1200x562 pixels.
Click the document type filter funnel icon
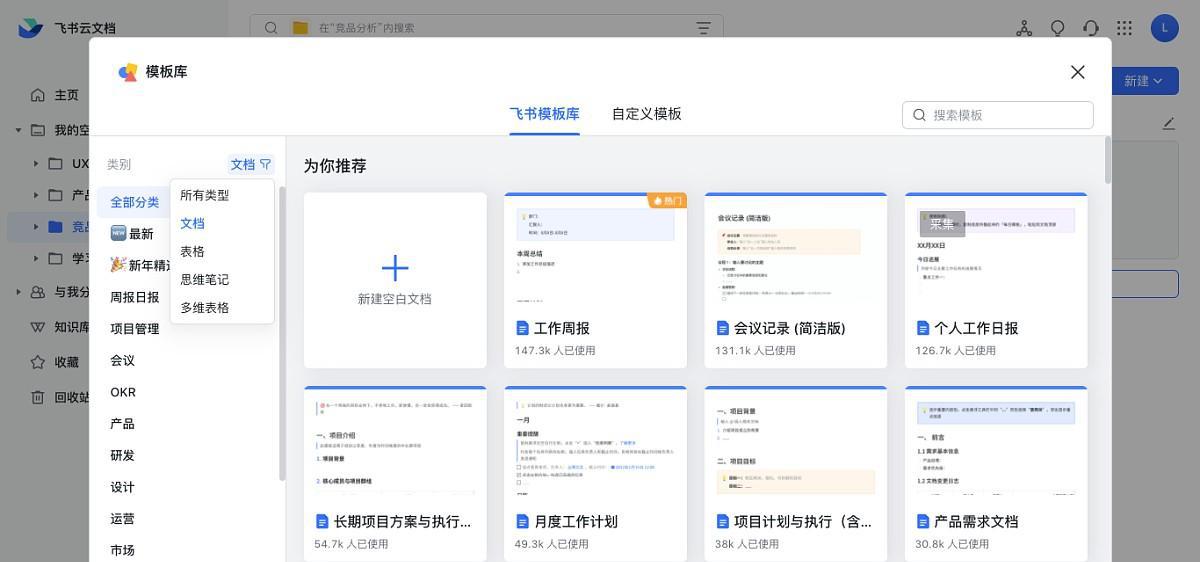coord(265,164)
